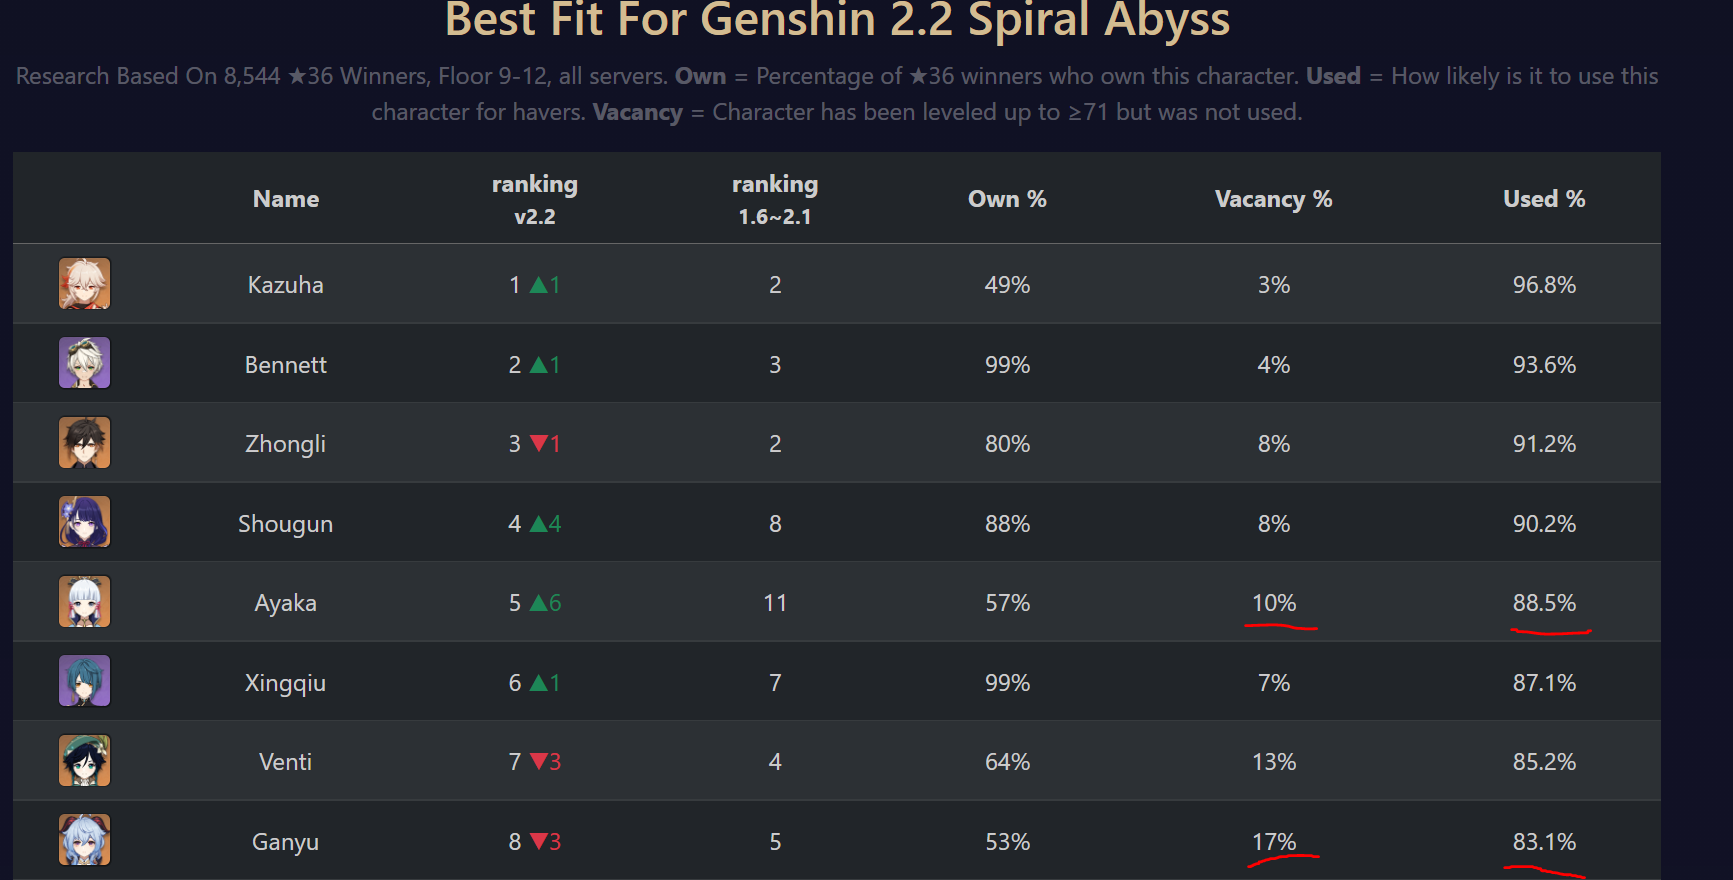Select Xingqiu's avatar icon
1733x880 pixels.
coord(84,681)
